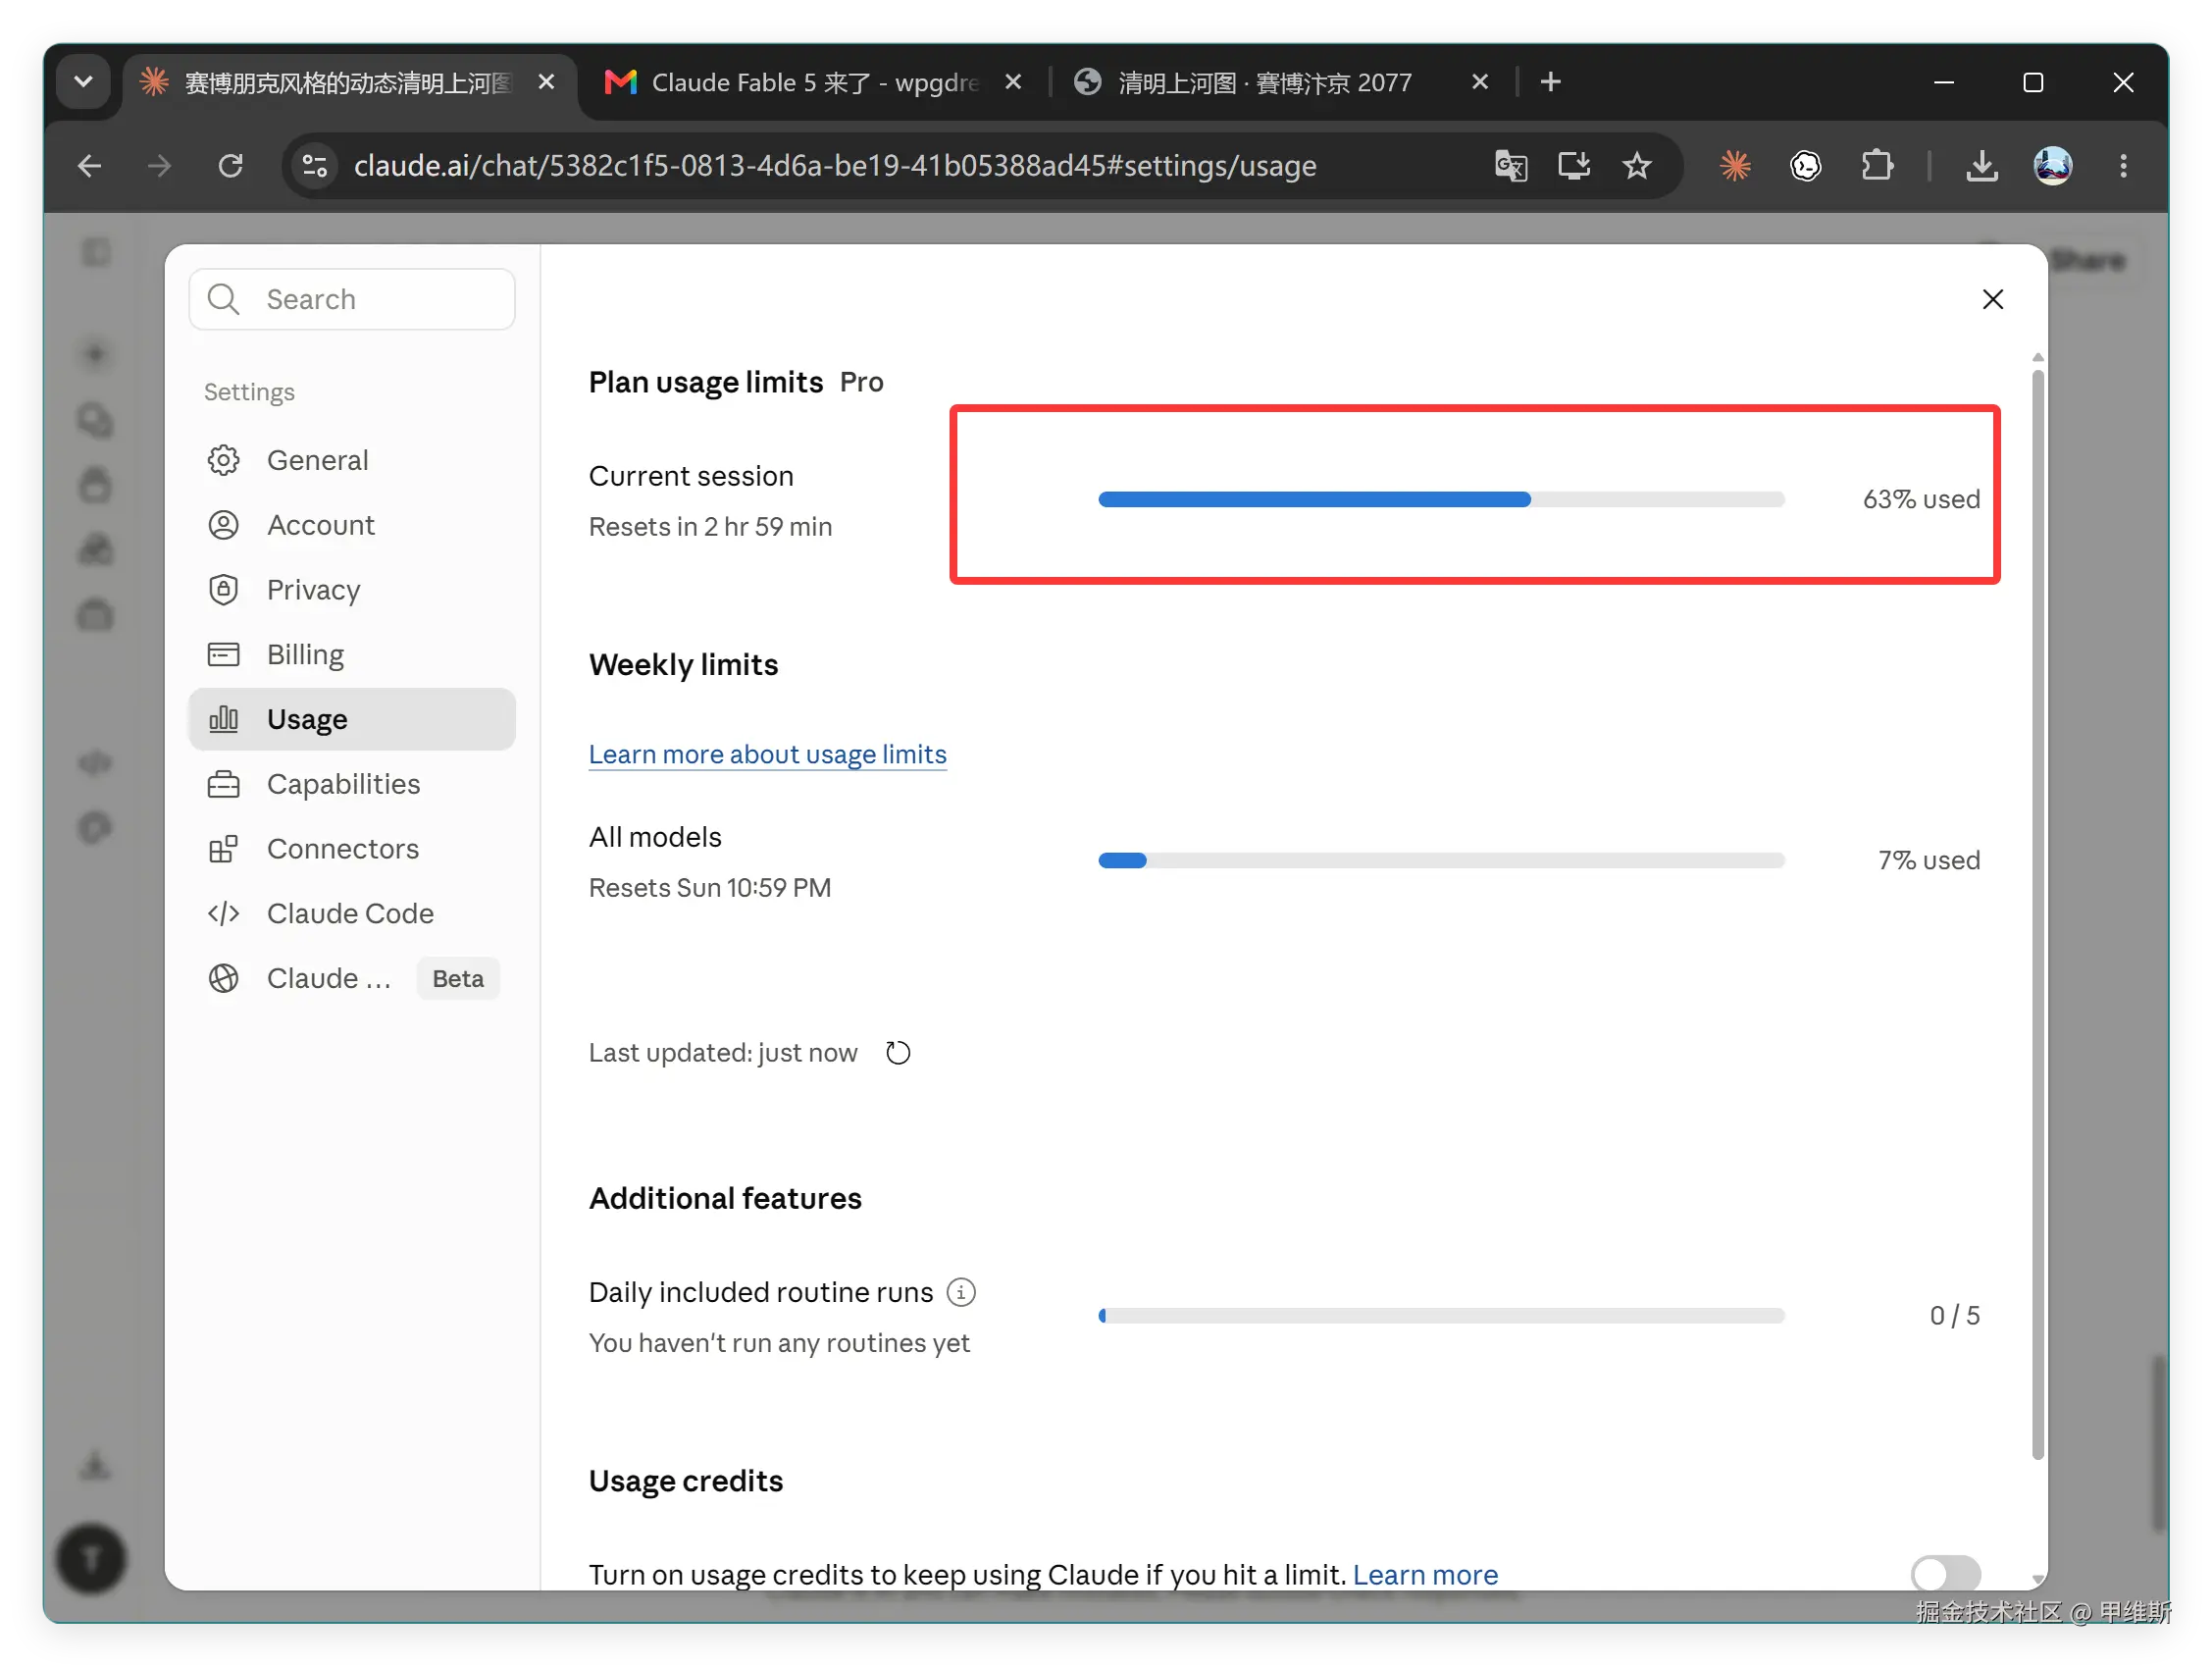Click the "0 / 5" routine runs count
This screenshot has height=1666, width=2212.
[x=1954, y=1316]
